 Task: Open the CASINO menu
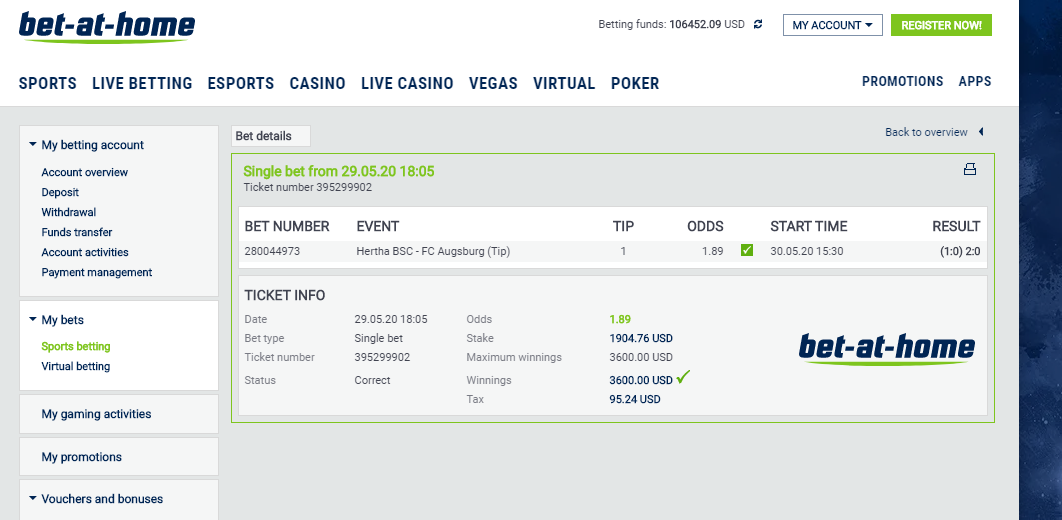318,83
